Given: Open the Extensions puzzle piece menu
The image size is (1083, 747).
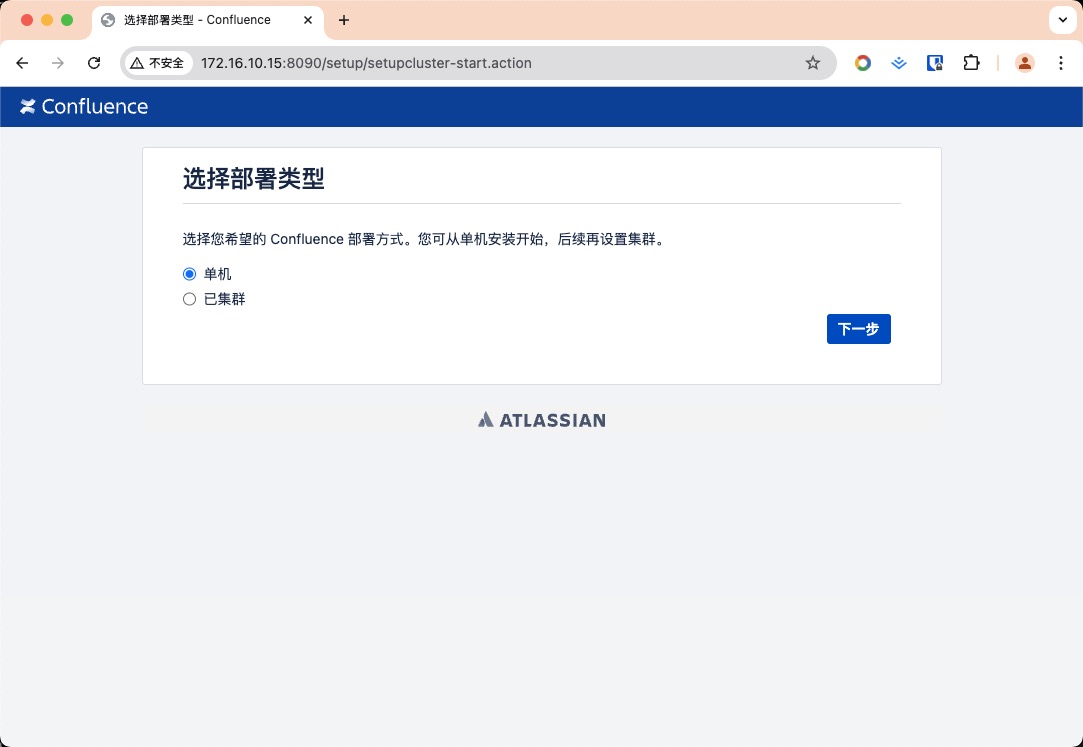Looking at the screenshot, I should [971, 63].
